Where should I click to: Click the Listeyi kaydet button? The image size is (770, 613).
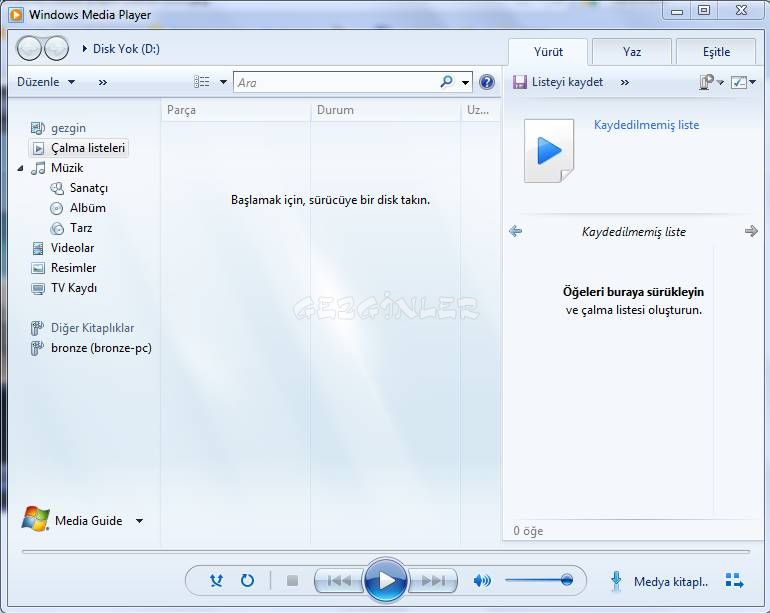(x=558, y=82)
